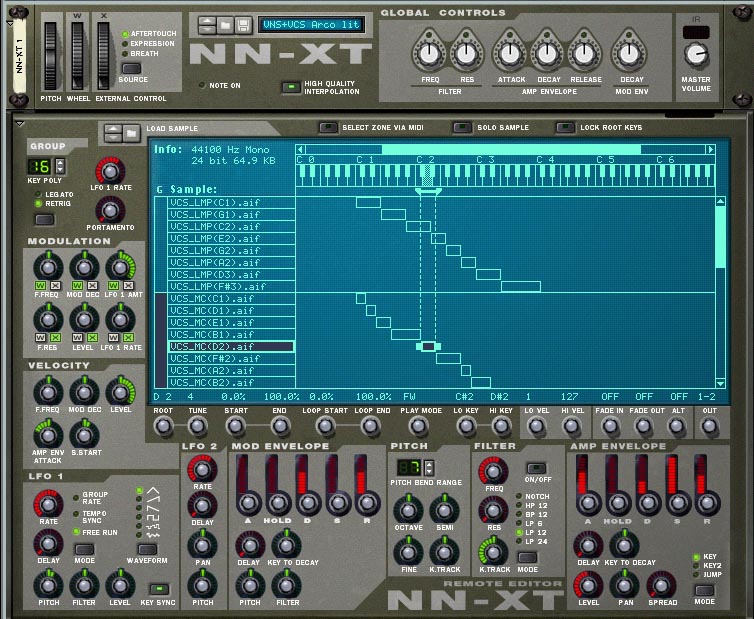Toggle X button under F.FREQ modulation
This screenshot has height=619, width=754.
point(55,285)
